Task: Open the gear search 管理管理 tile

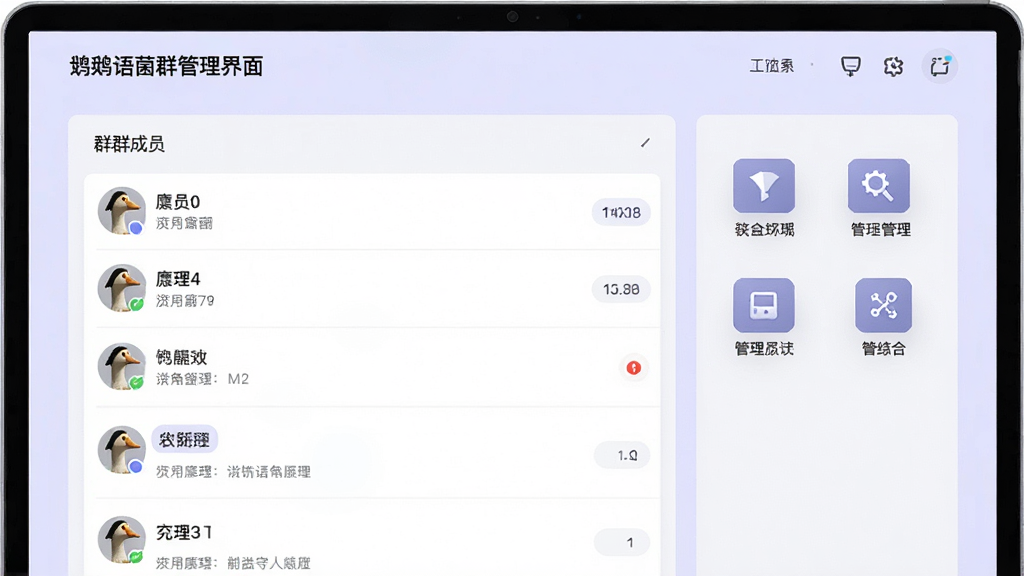Action: tap(879, 185)
